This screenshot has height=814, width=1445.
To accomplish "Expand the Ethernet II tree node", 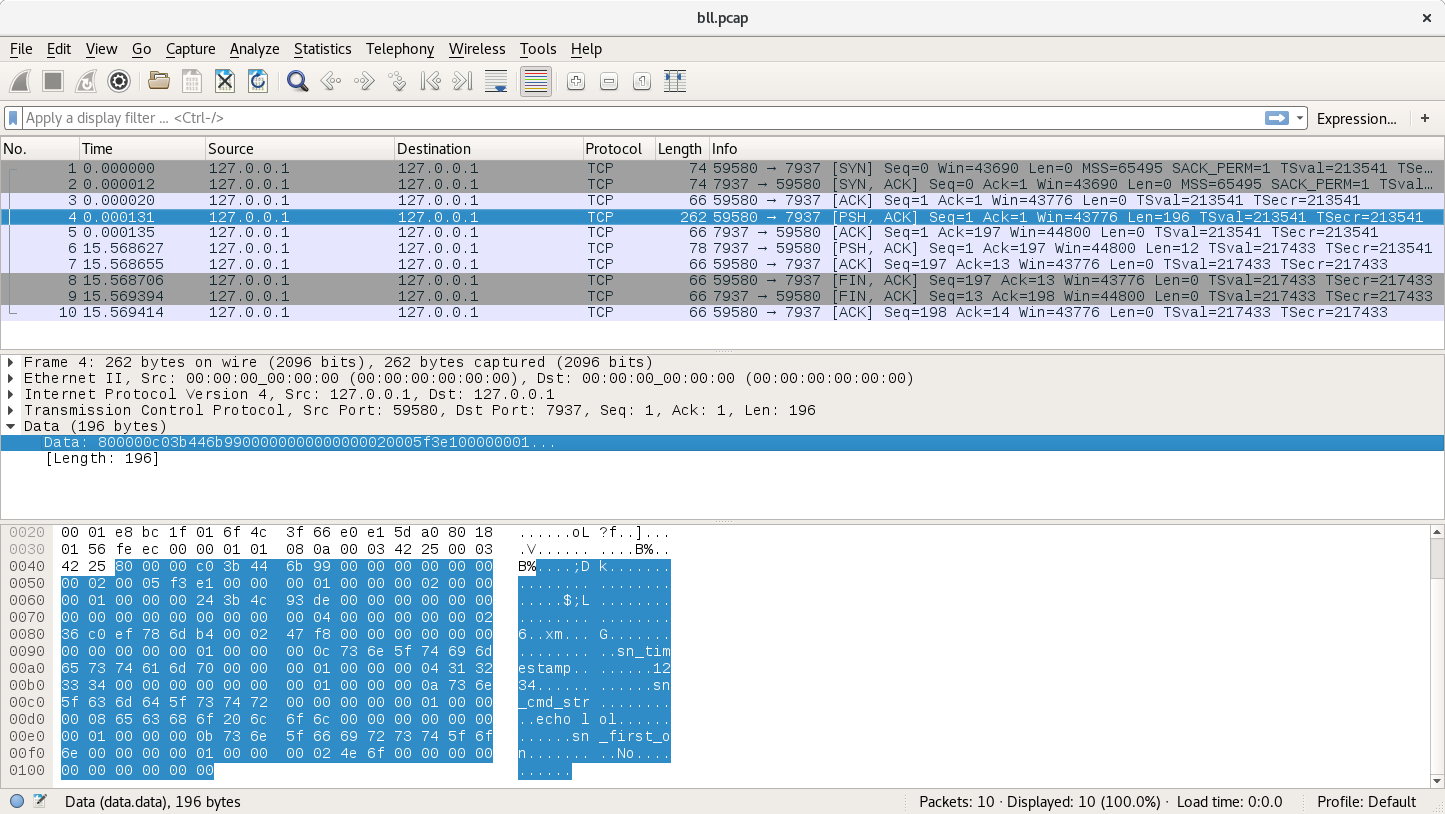I will (11, 378).
